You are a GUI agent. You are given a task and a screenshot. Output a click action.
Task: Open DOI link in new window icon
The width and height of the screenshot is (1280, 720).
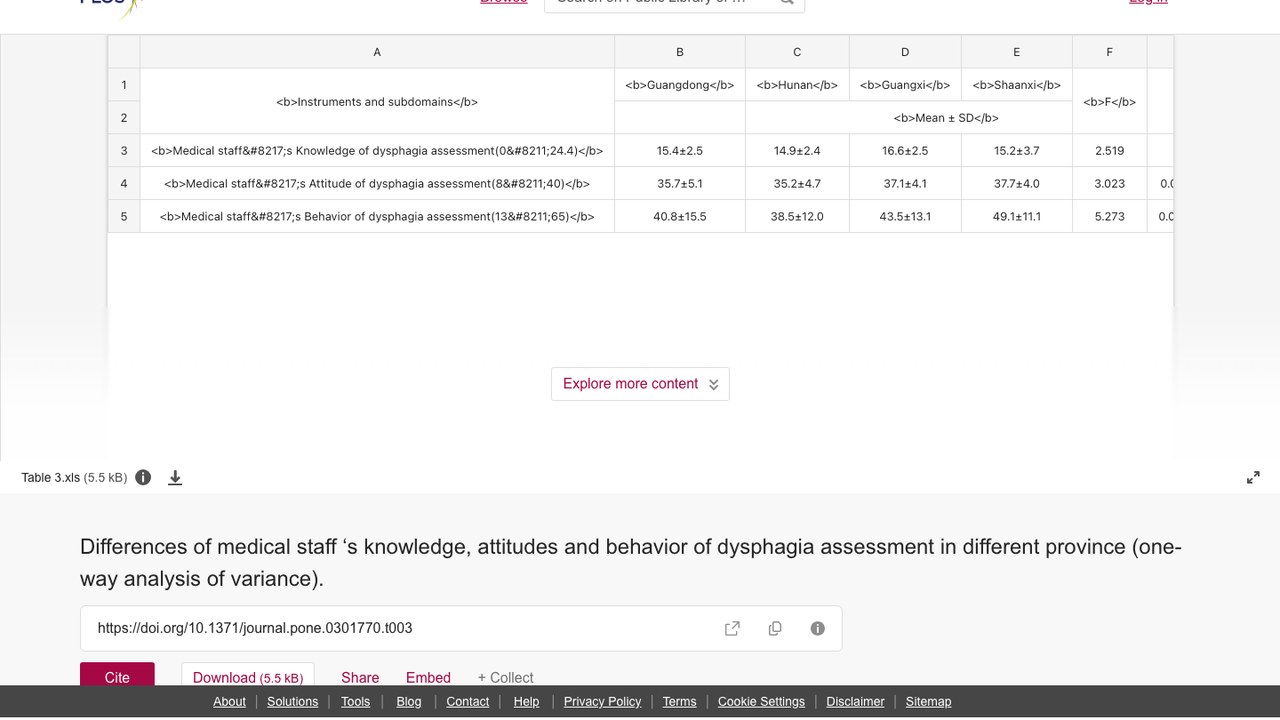[x=732, y=628]
